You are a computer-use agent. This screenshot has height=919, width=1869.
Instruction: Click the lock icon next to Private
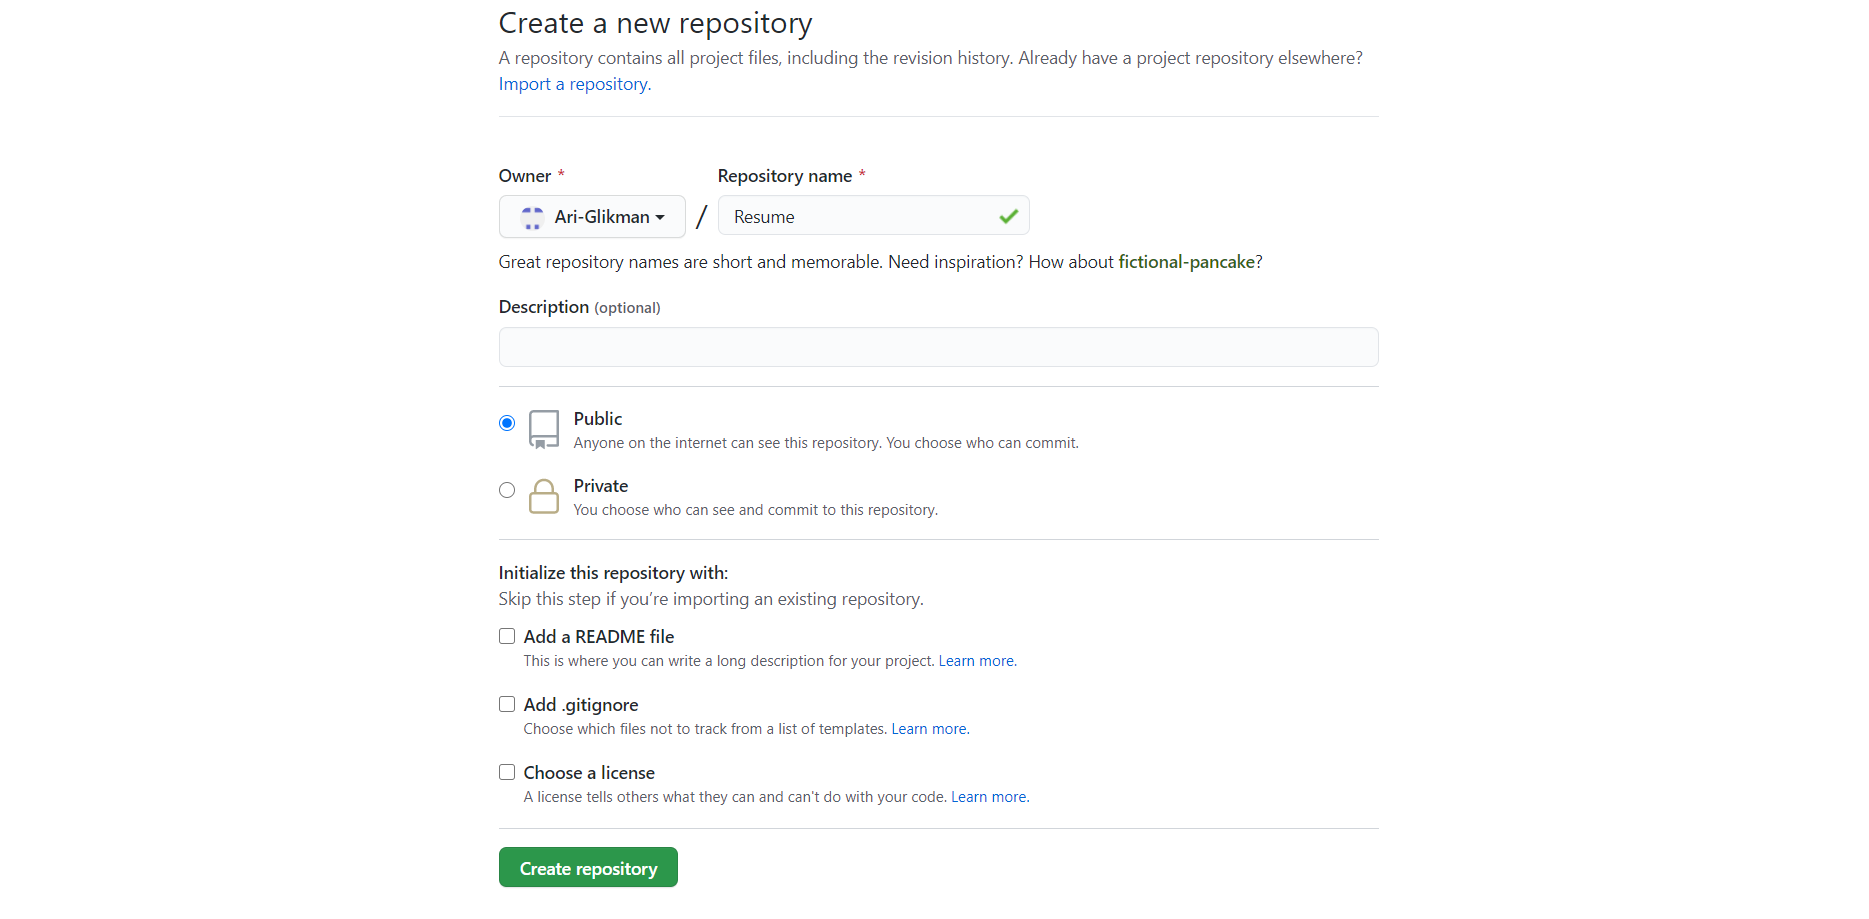(x=543, y=495)
